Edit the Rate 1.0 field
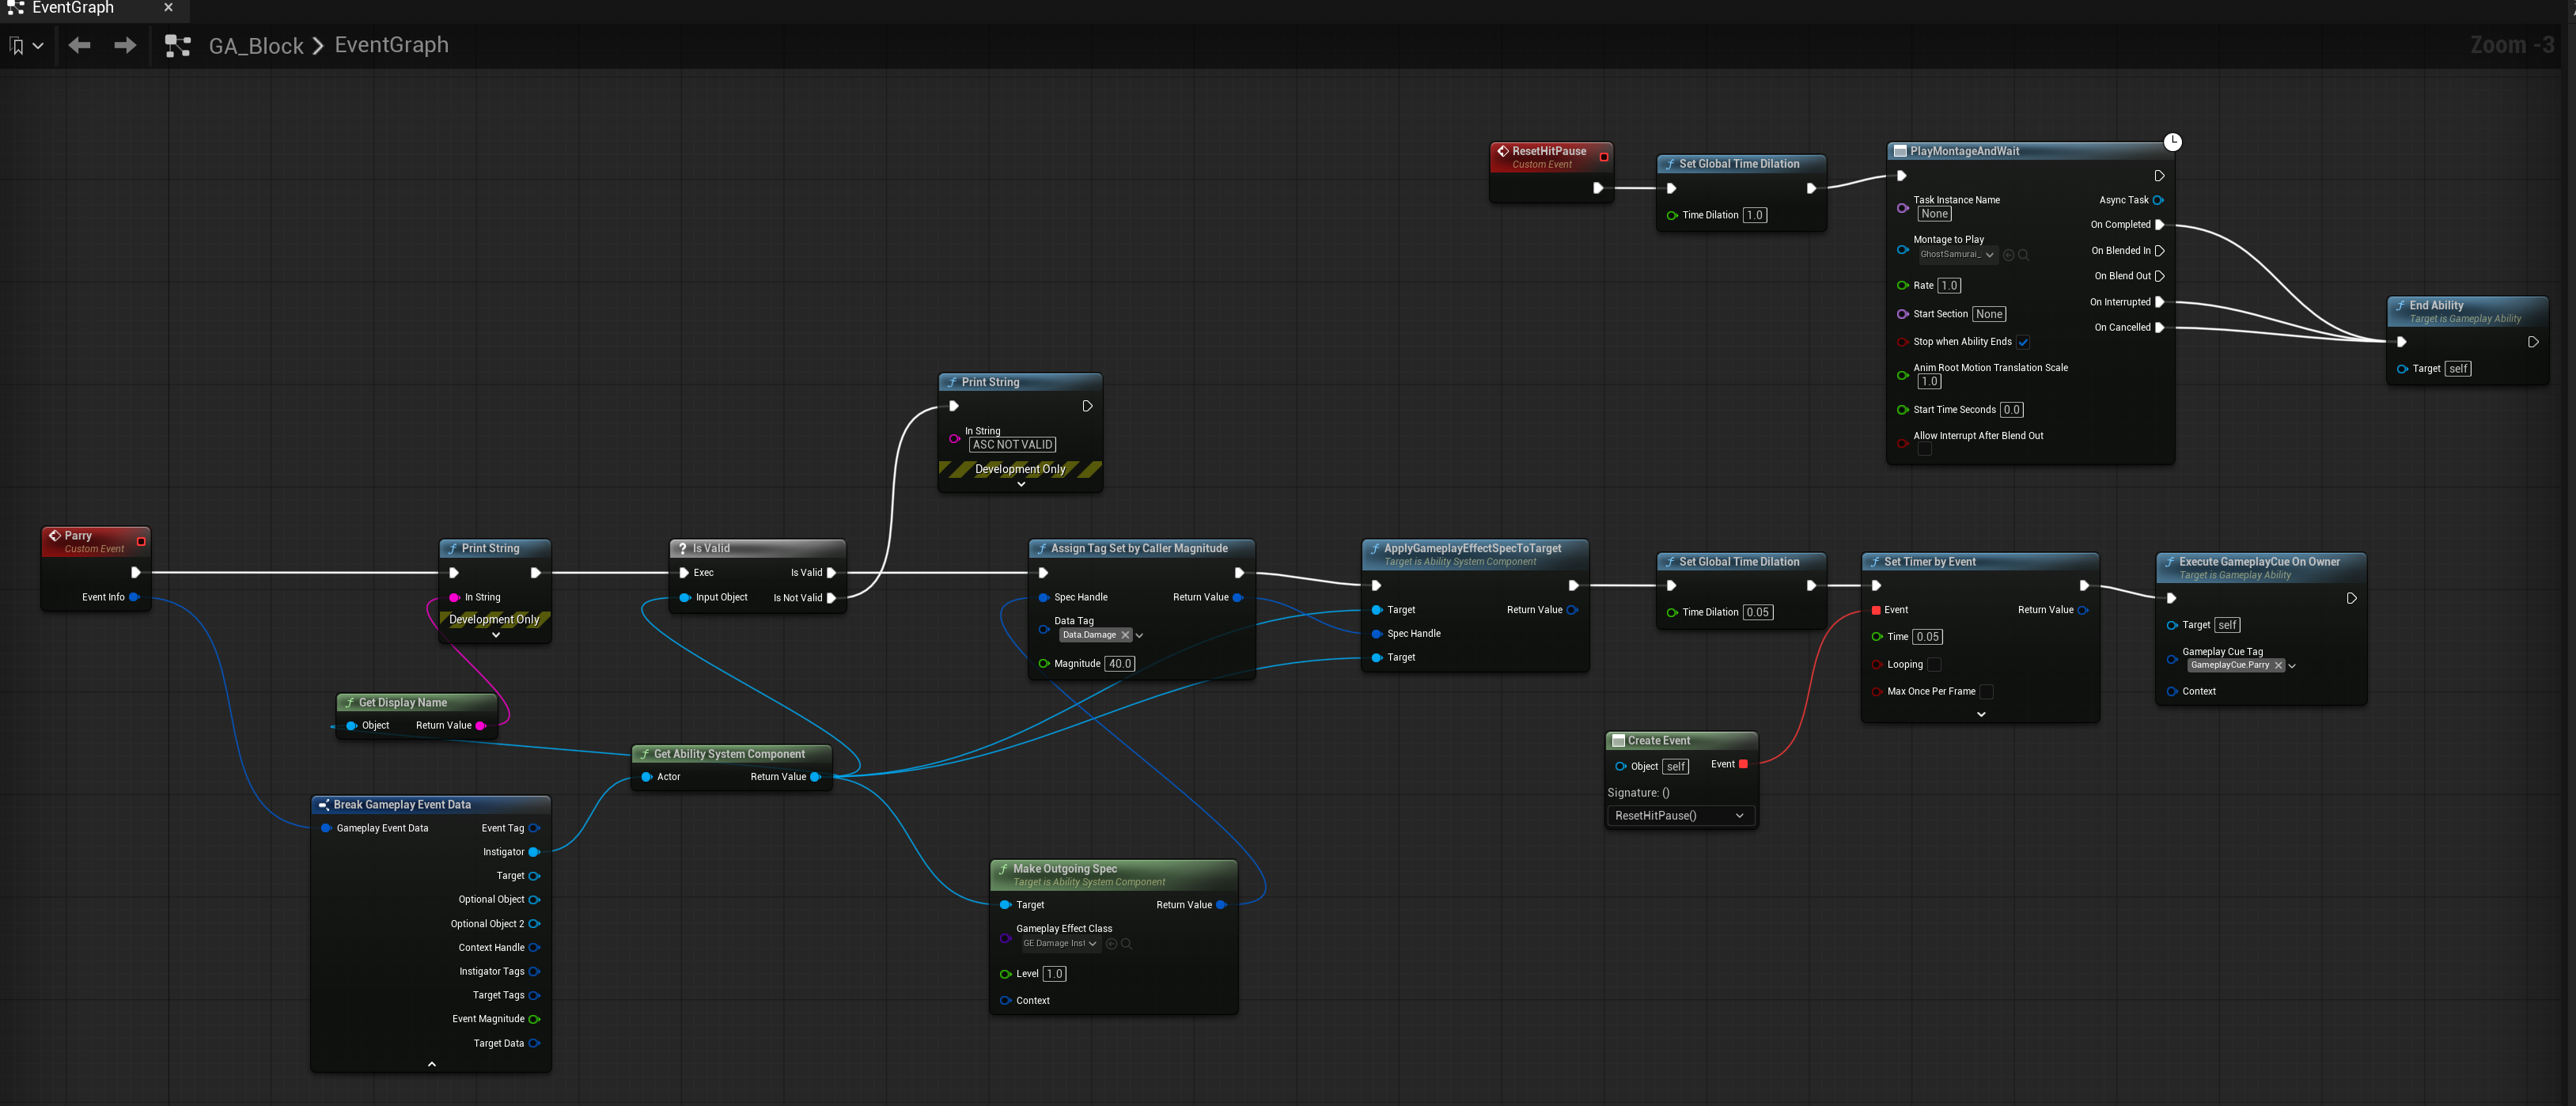 click(1949, 286)
